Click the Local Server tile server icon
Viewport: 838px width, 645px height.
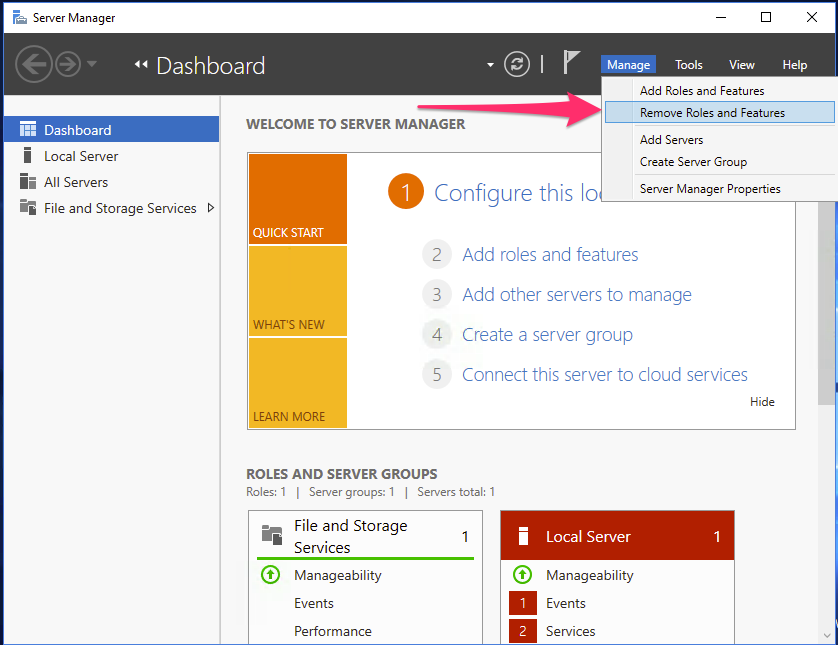[x=523, y=535]
